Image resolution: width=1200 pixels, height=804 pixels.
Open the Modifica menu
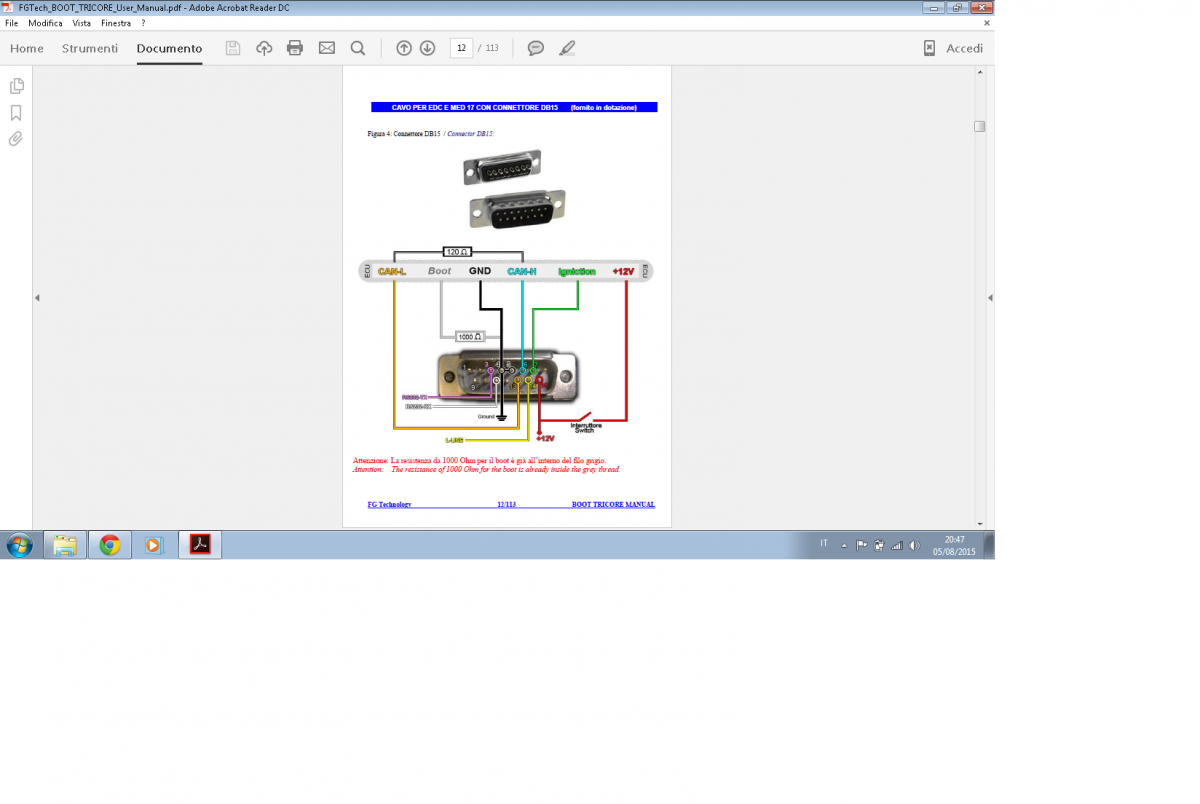[45, 23]
